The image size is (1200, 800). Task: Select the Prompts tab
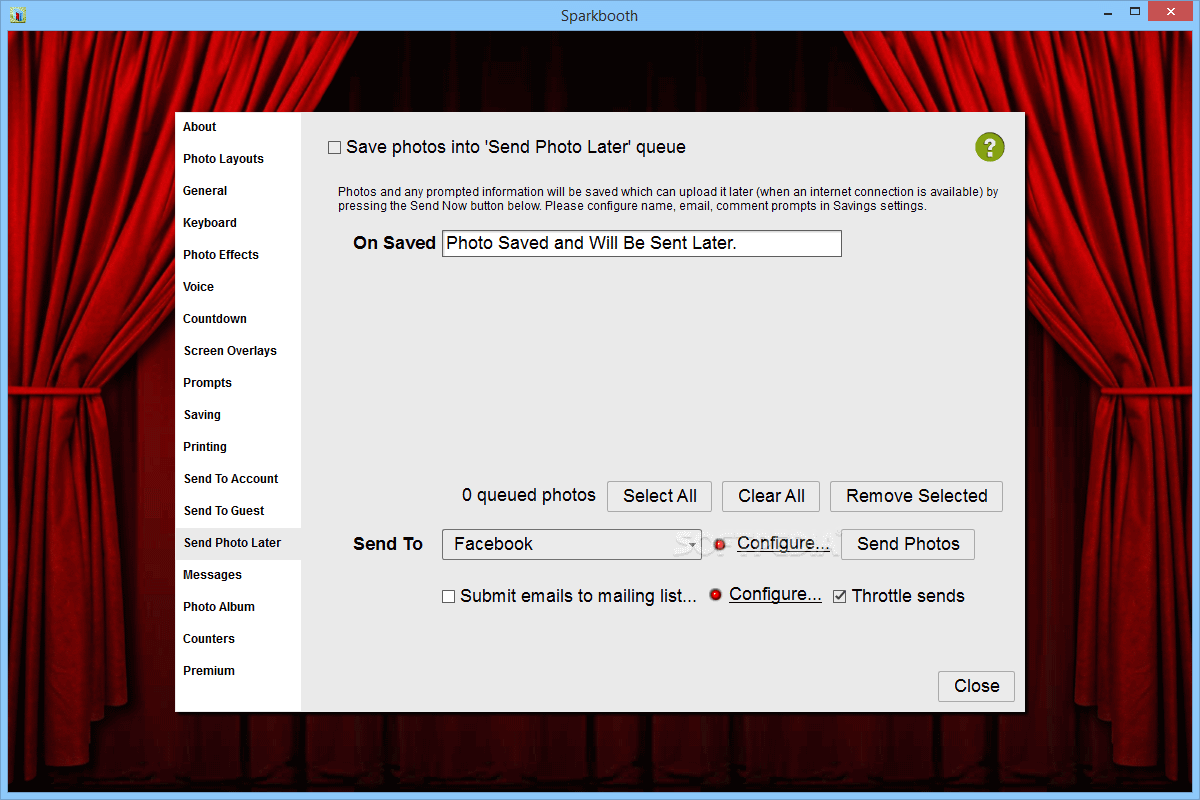[238, 383]
